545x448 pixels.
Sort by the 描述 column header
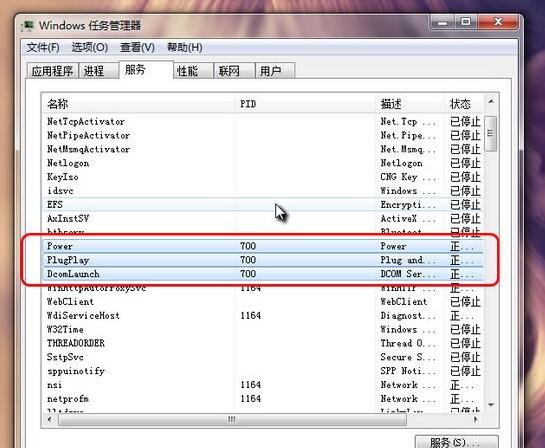coord(411,104)
